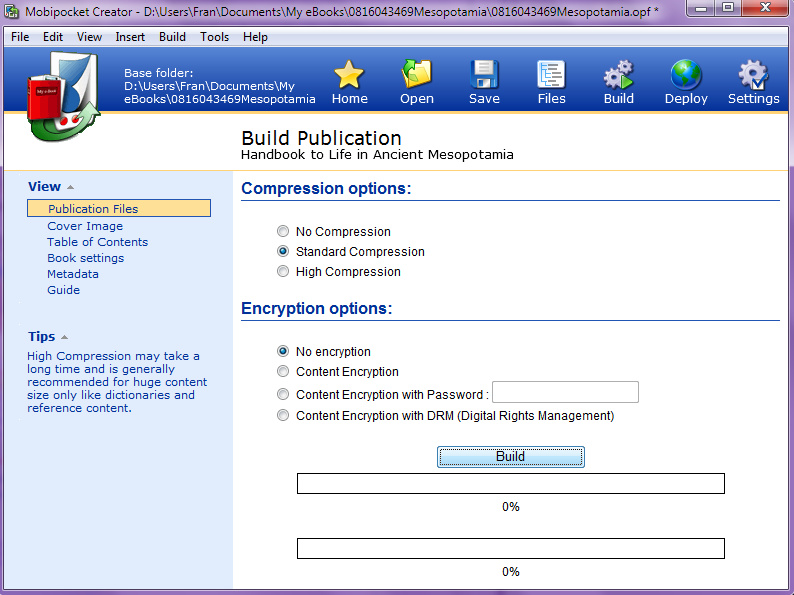The width and height of the screenshot is (794, 595).
Task: Click the Deploy globe icon
Action: click(686, 74)
